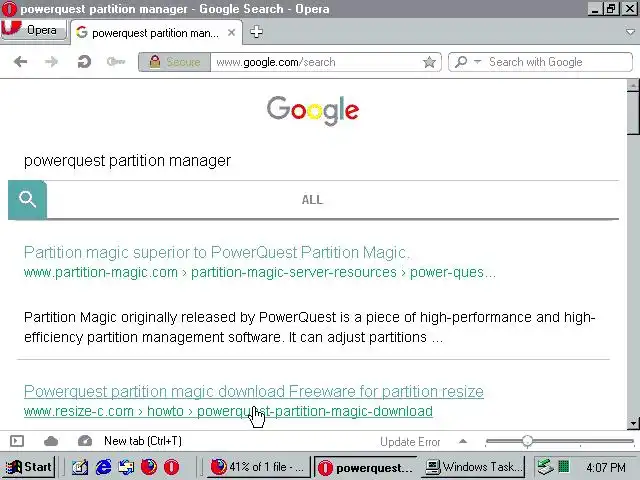Open Partition magic superior to PowerQuest link
640x480 pixels.
217,253
